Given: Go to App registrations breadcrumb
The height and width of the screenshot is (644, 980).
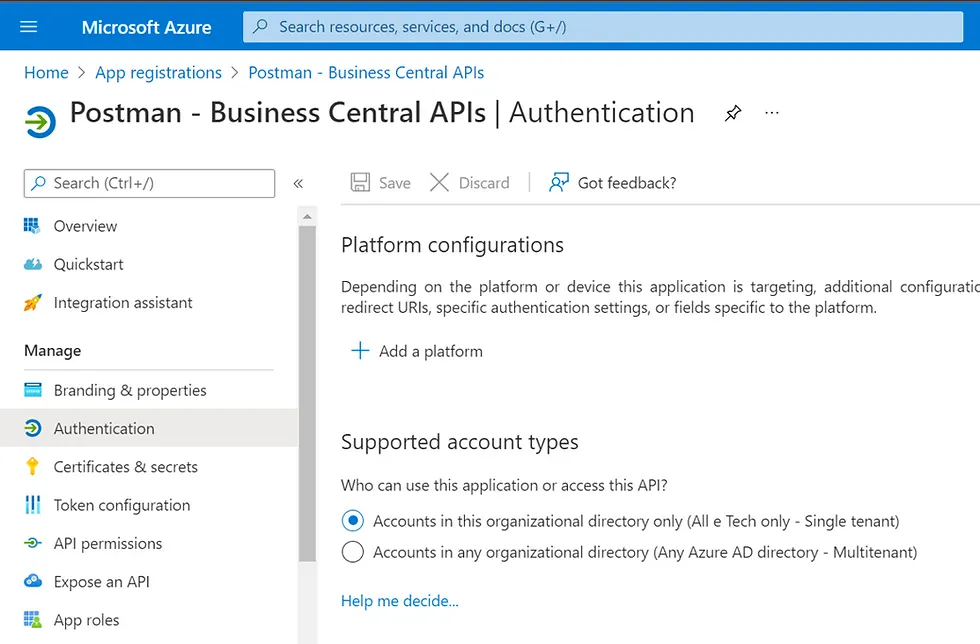Looking at the screenshot, I should point(158,73).
